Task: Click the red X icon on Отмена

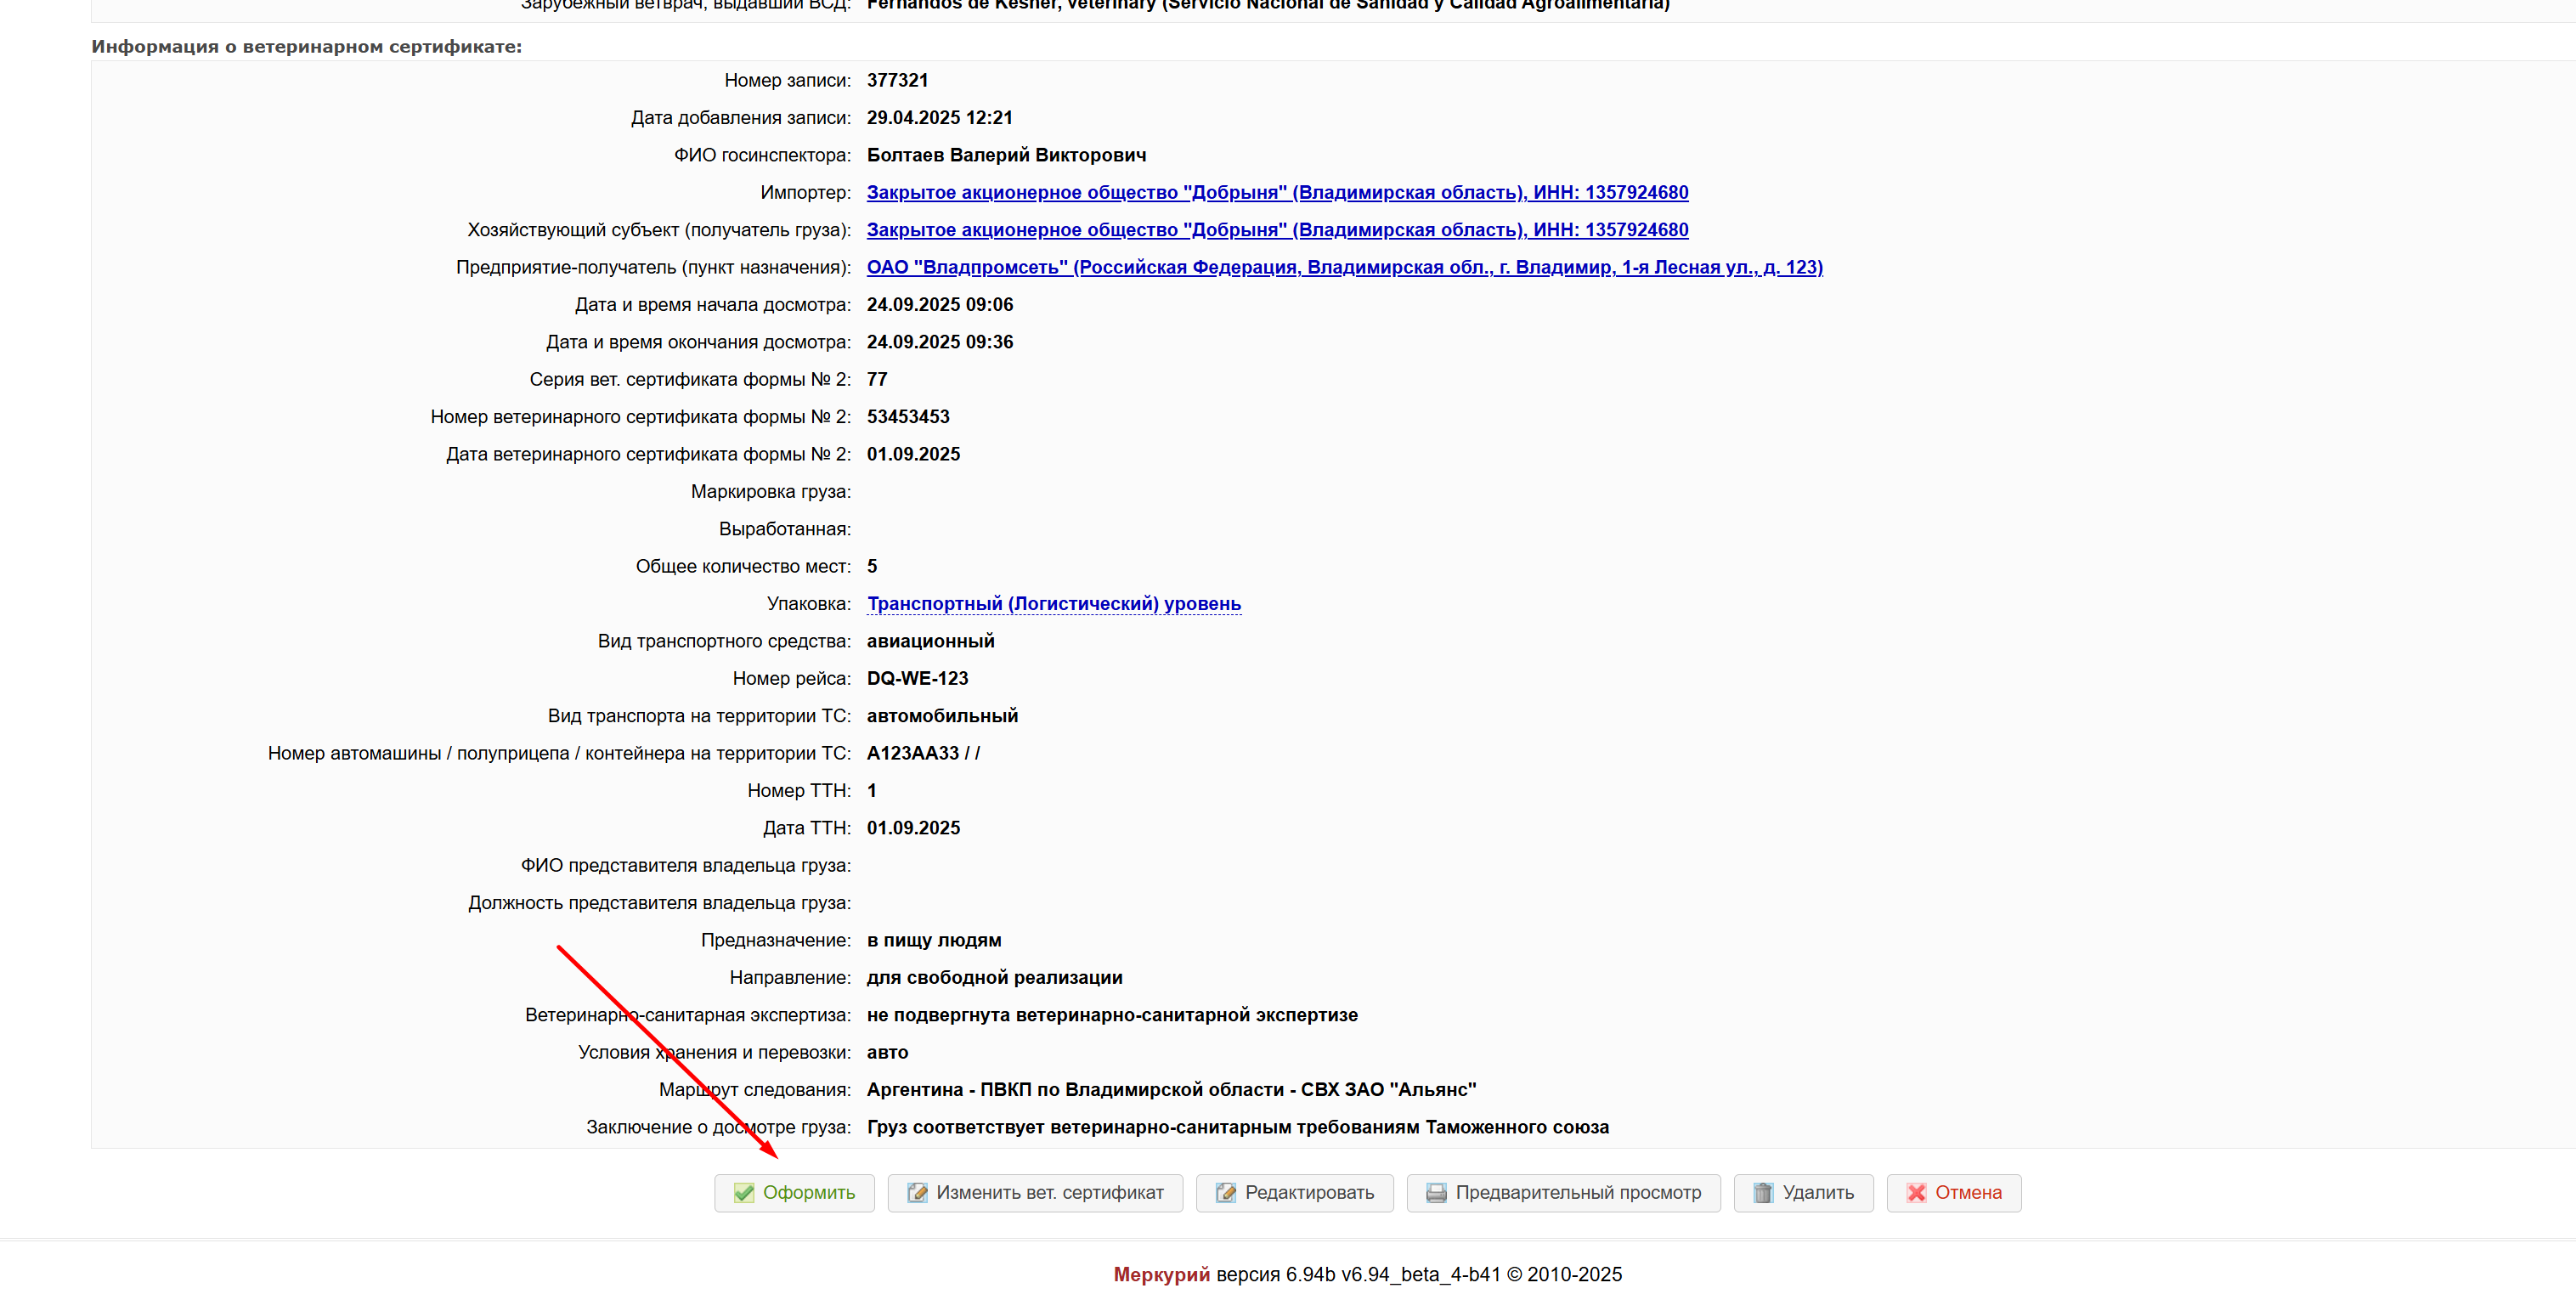Action: 1916,1193
